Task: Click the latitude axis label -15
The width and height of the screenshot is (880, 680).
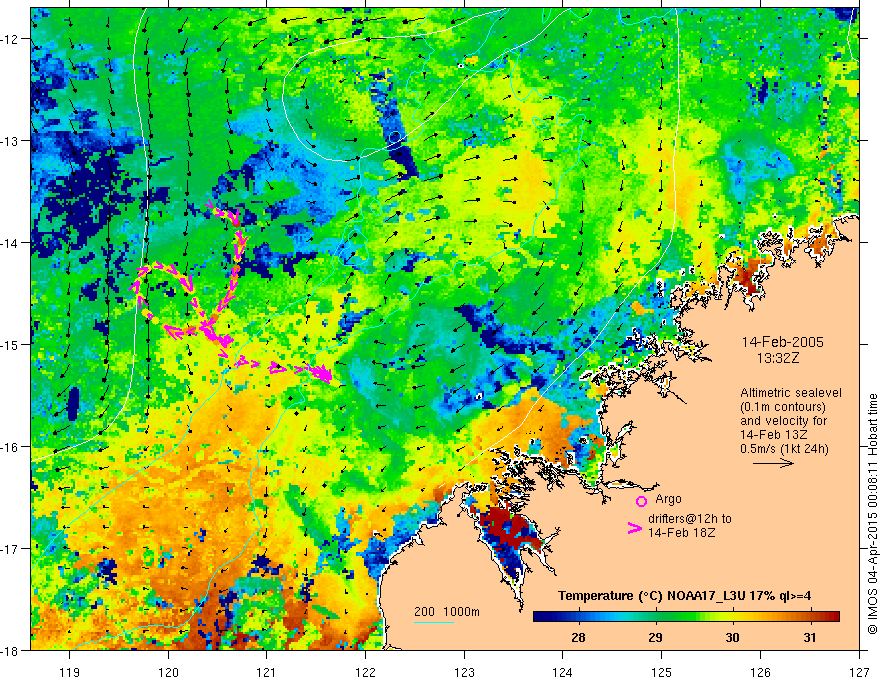Action: (11, 344)
